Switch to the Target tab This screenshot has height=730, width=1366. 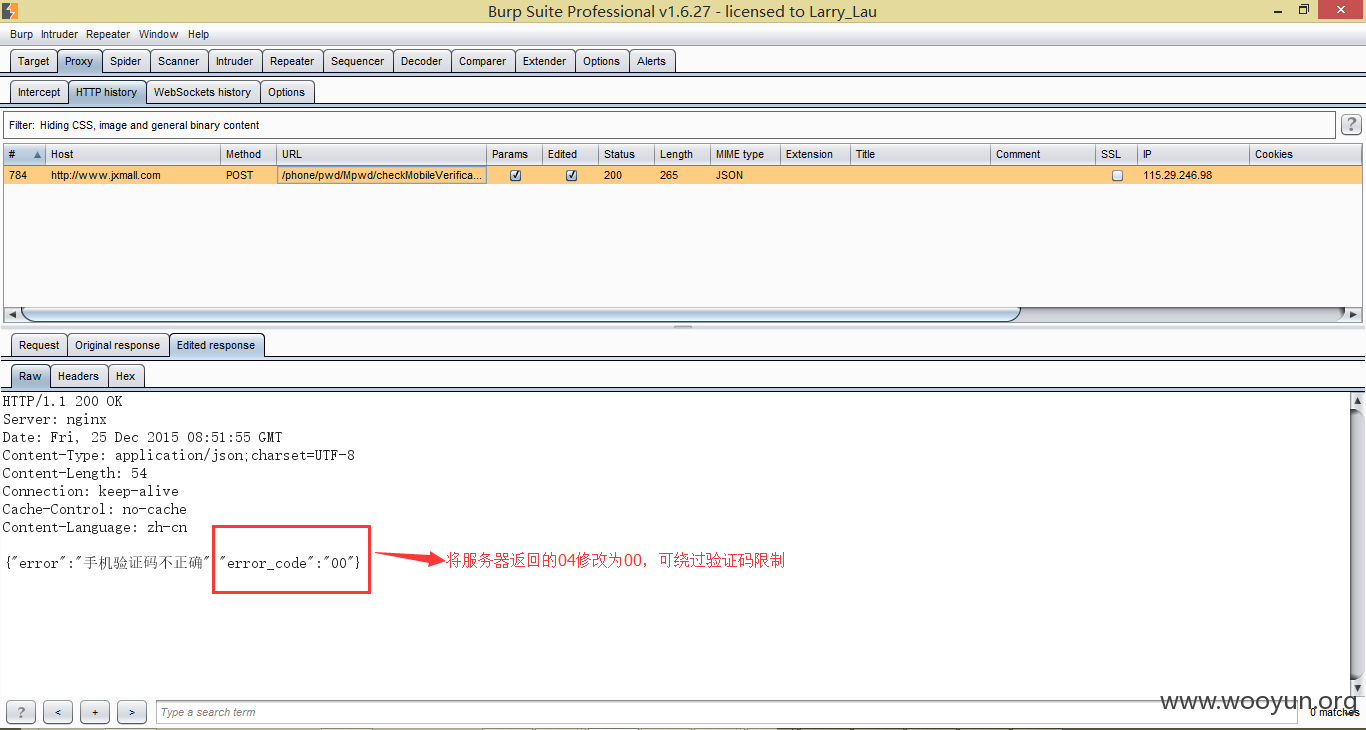click(33, 61)
